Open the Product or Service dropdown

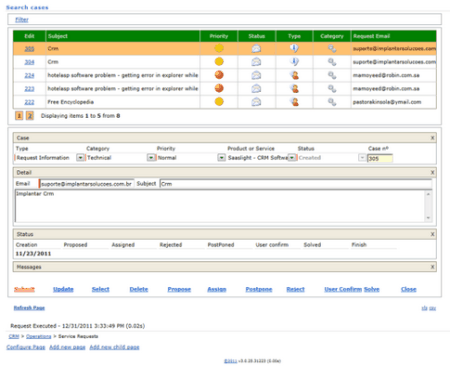tap(292, 158)
